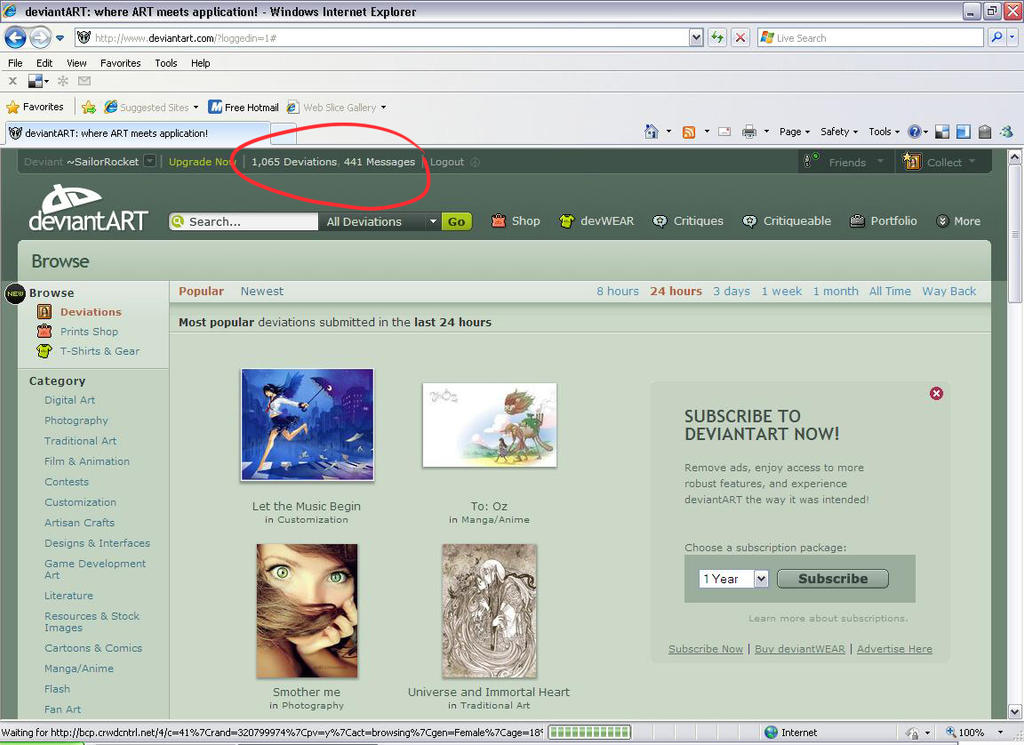Open Let the Music Begin thumbnail
1024x745 pixels.
click(x=307, y=424)
